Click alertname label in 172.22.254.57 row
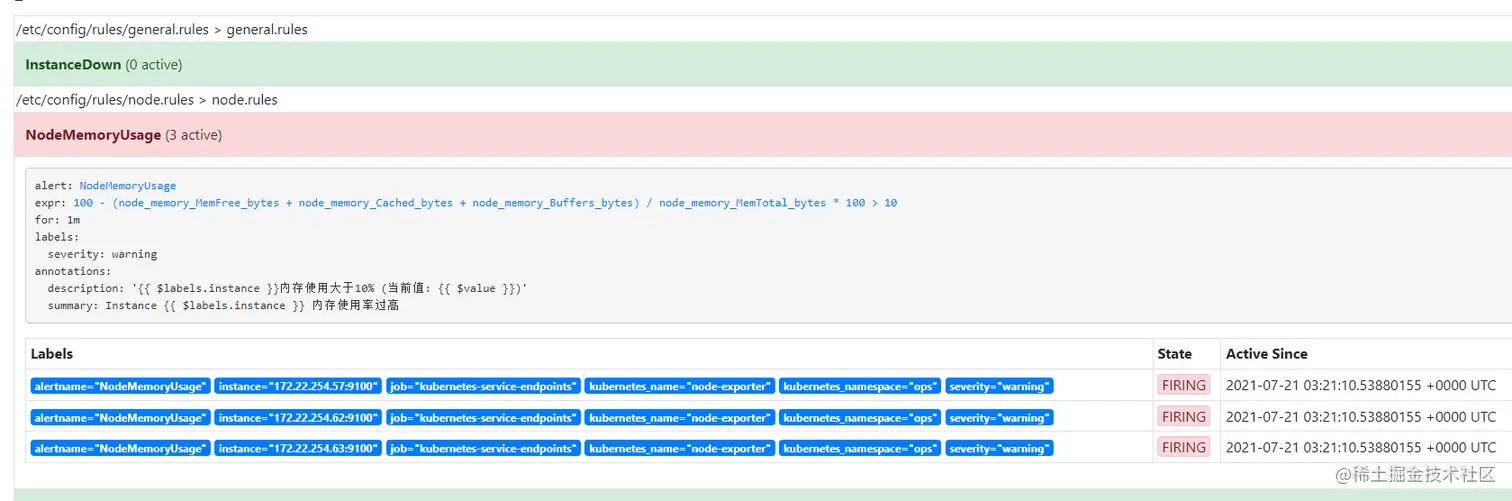The width and height of the screenshot is (1512, 501). click(120, 386)
